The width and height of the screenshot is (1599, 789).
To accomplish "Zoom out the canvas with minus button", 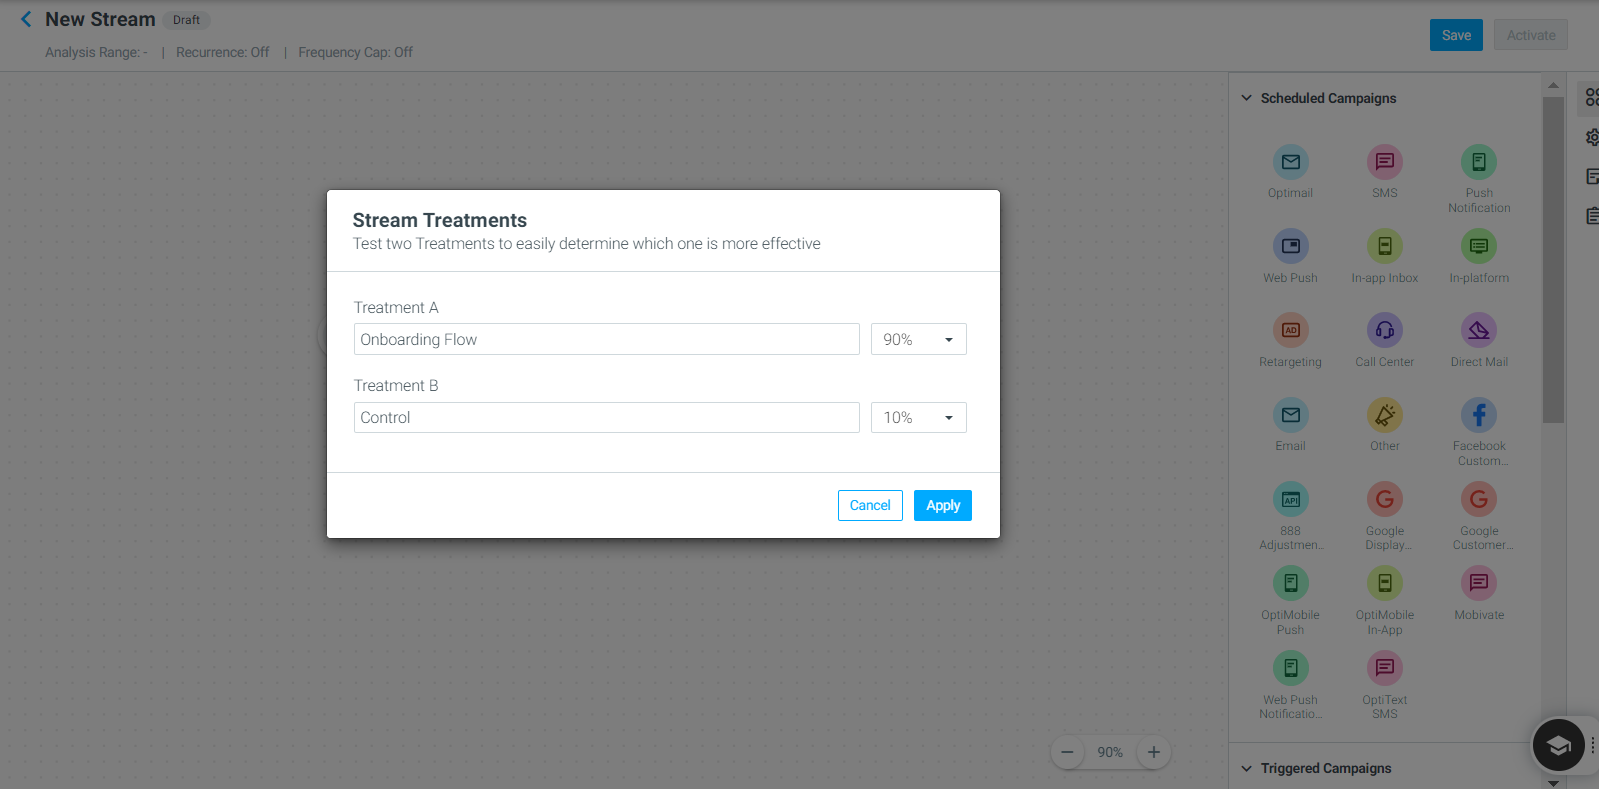I will click(1067, 752).
